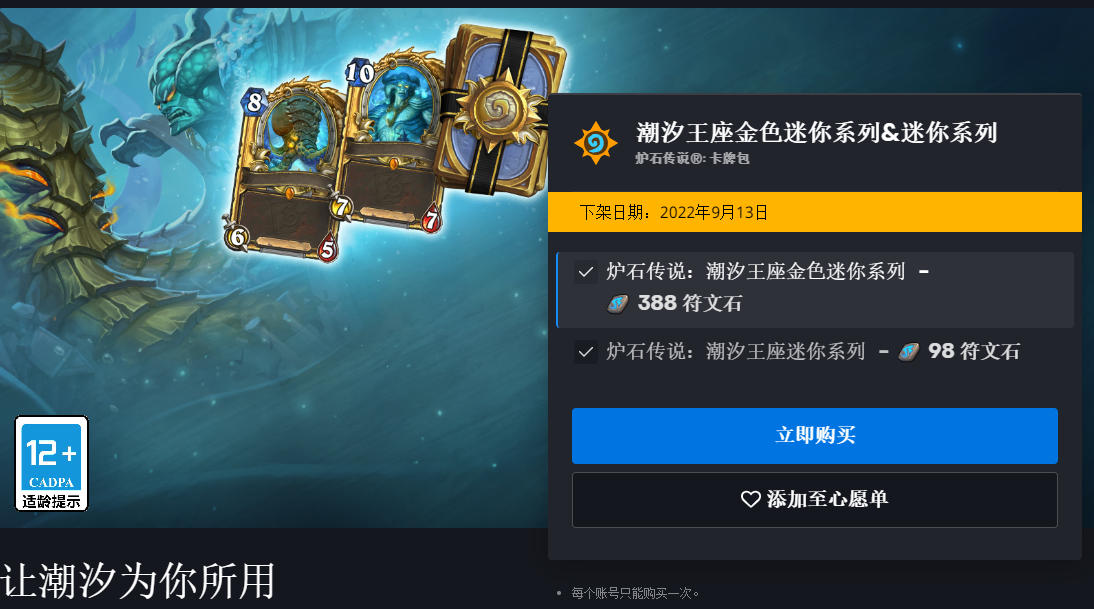
Task: Click the 添加至心愿单 wishlist button
Action: tap(815, 499)
